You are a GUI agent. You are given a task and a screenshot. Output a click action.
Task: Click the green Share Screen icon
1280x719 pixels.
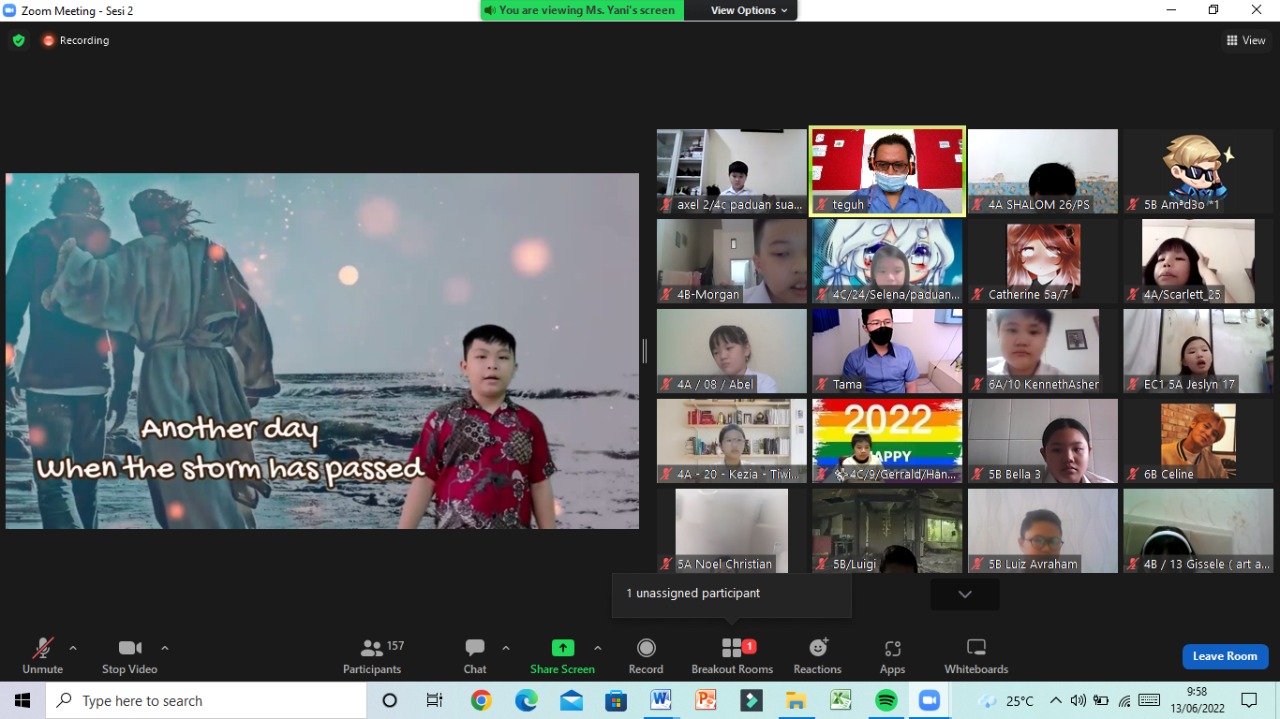click(562, 648)
